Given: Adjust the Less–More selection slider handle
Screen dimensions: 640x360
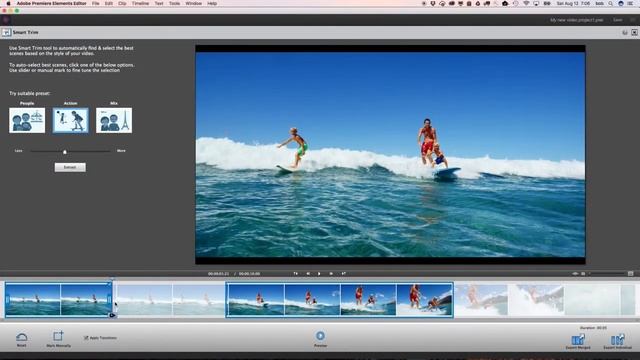Looking at the screenshot, I should (x=64, y=152).
